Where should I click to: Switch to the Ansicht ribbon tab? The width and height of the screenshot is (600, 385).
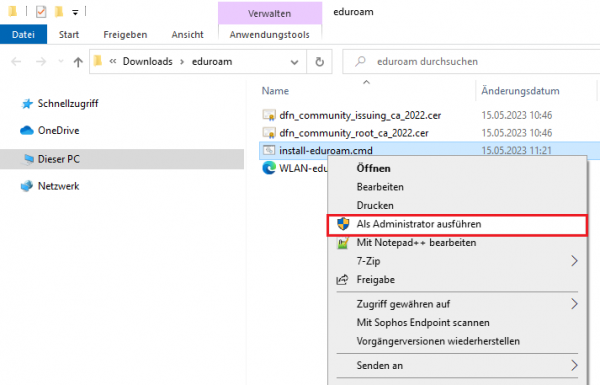pyautogui.click(x=188, y=34)
